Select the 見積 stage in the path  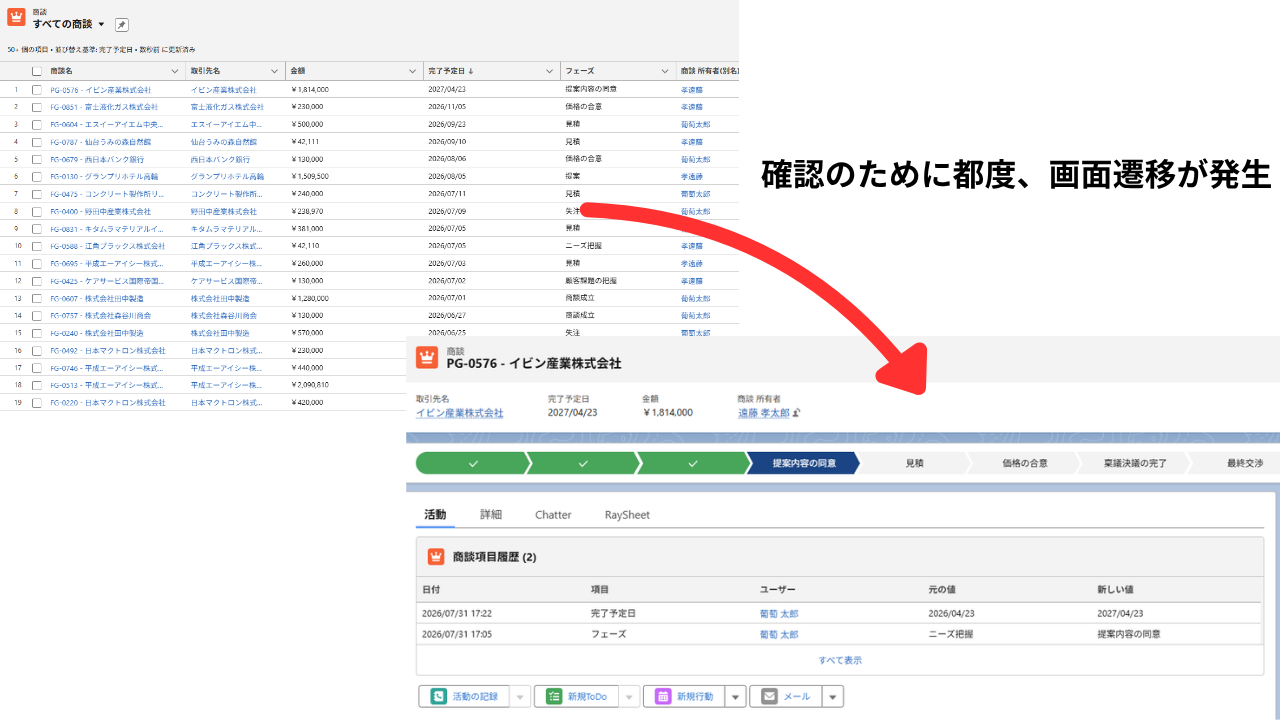coord(914,463)
